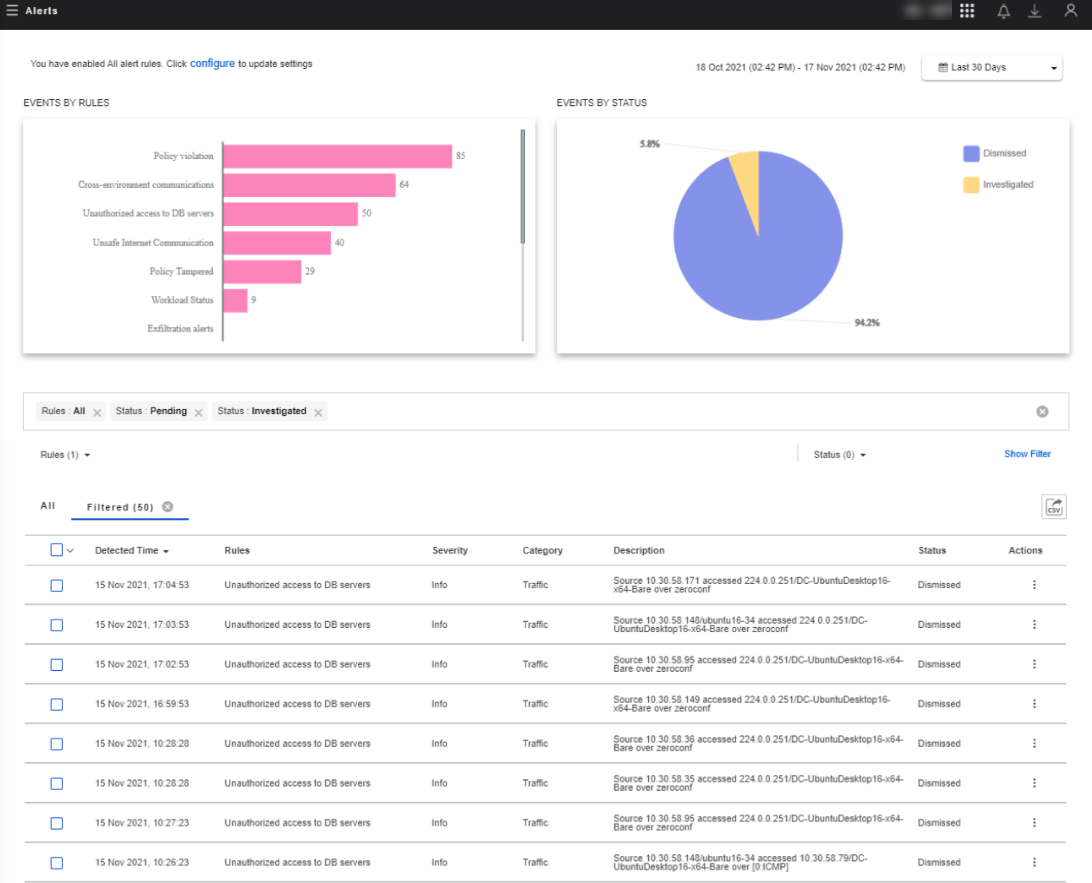This screenshot has height=883, width=1092.
Task: Clear the Filtered (50) tab icon
Action: [x=168, y=506]
